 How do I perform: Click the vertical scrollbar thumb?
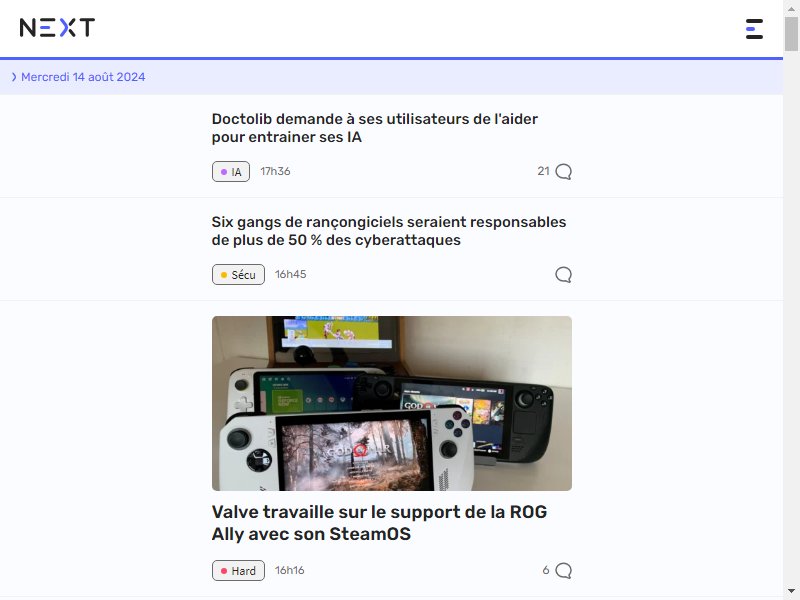point(791,34)
